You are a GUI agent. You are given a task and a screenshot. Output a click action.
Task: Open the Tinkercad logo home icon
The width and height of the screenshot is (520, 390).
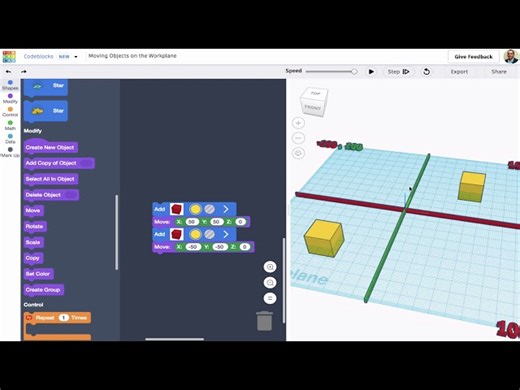pyautogui.click(x=9, y=57)
